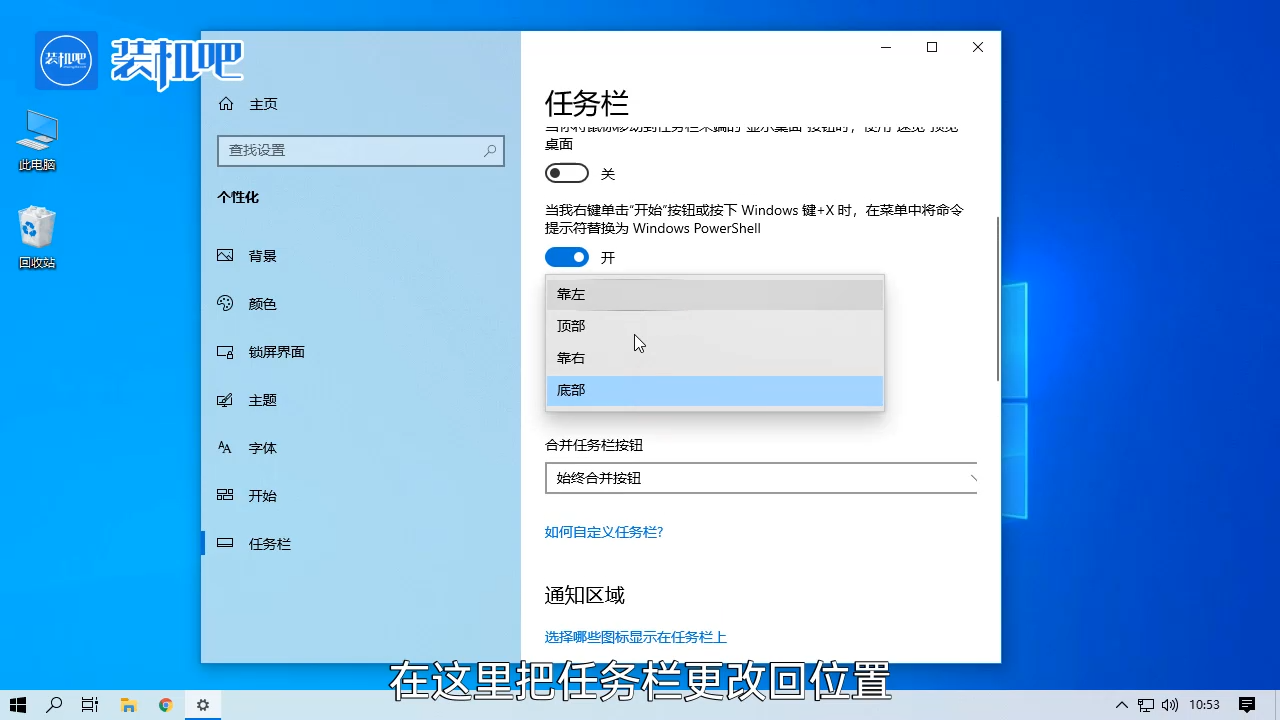Open 选择哪些图标显示在任务栏上
This screenshot has width=1280, height=720.
click(x=635, y=637)
